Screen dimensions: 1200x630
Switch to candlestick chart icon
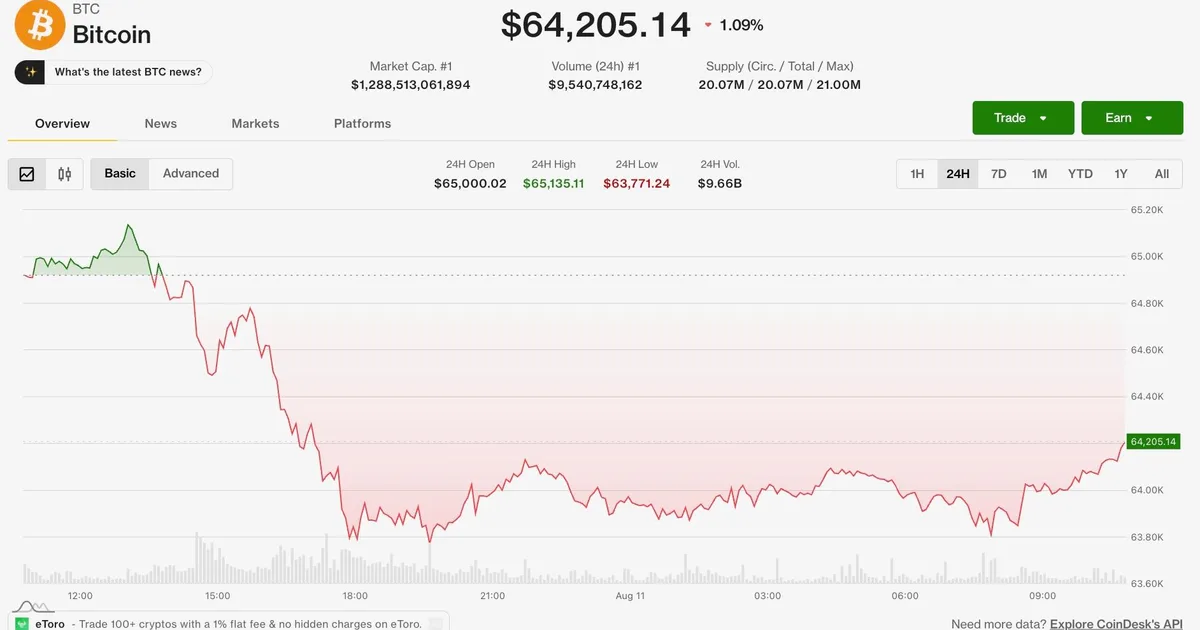65,174
